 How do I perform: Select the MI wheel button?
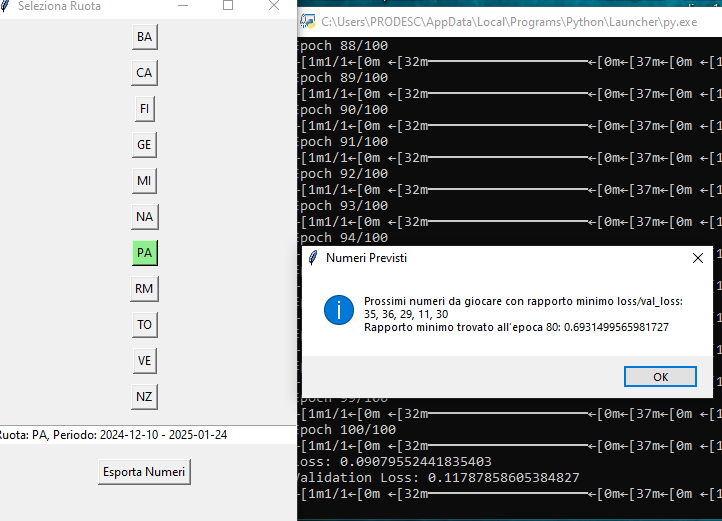pos(145,181)
